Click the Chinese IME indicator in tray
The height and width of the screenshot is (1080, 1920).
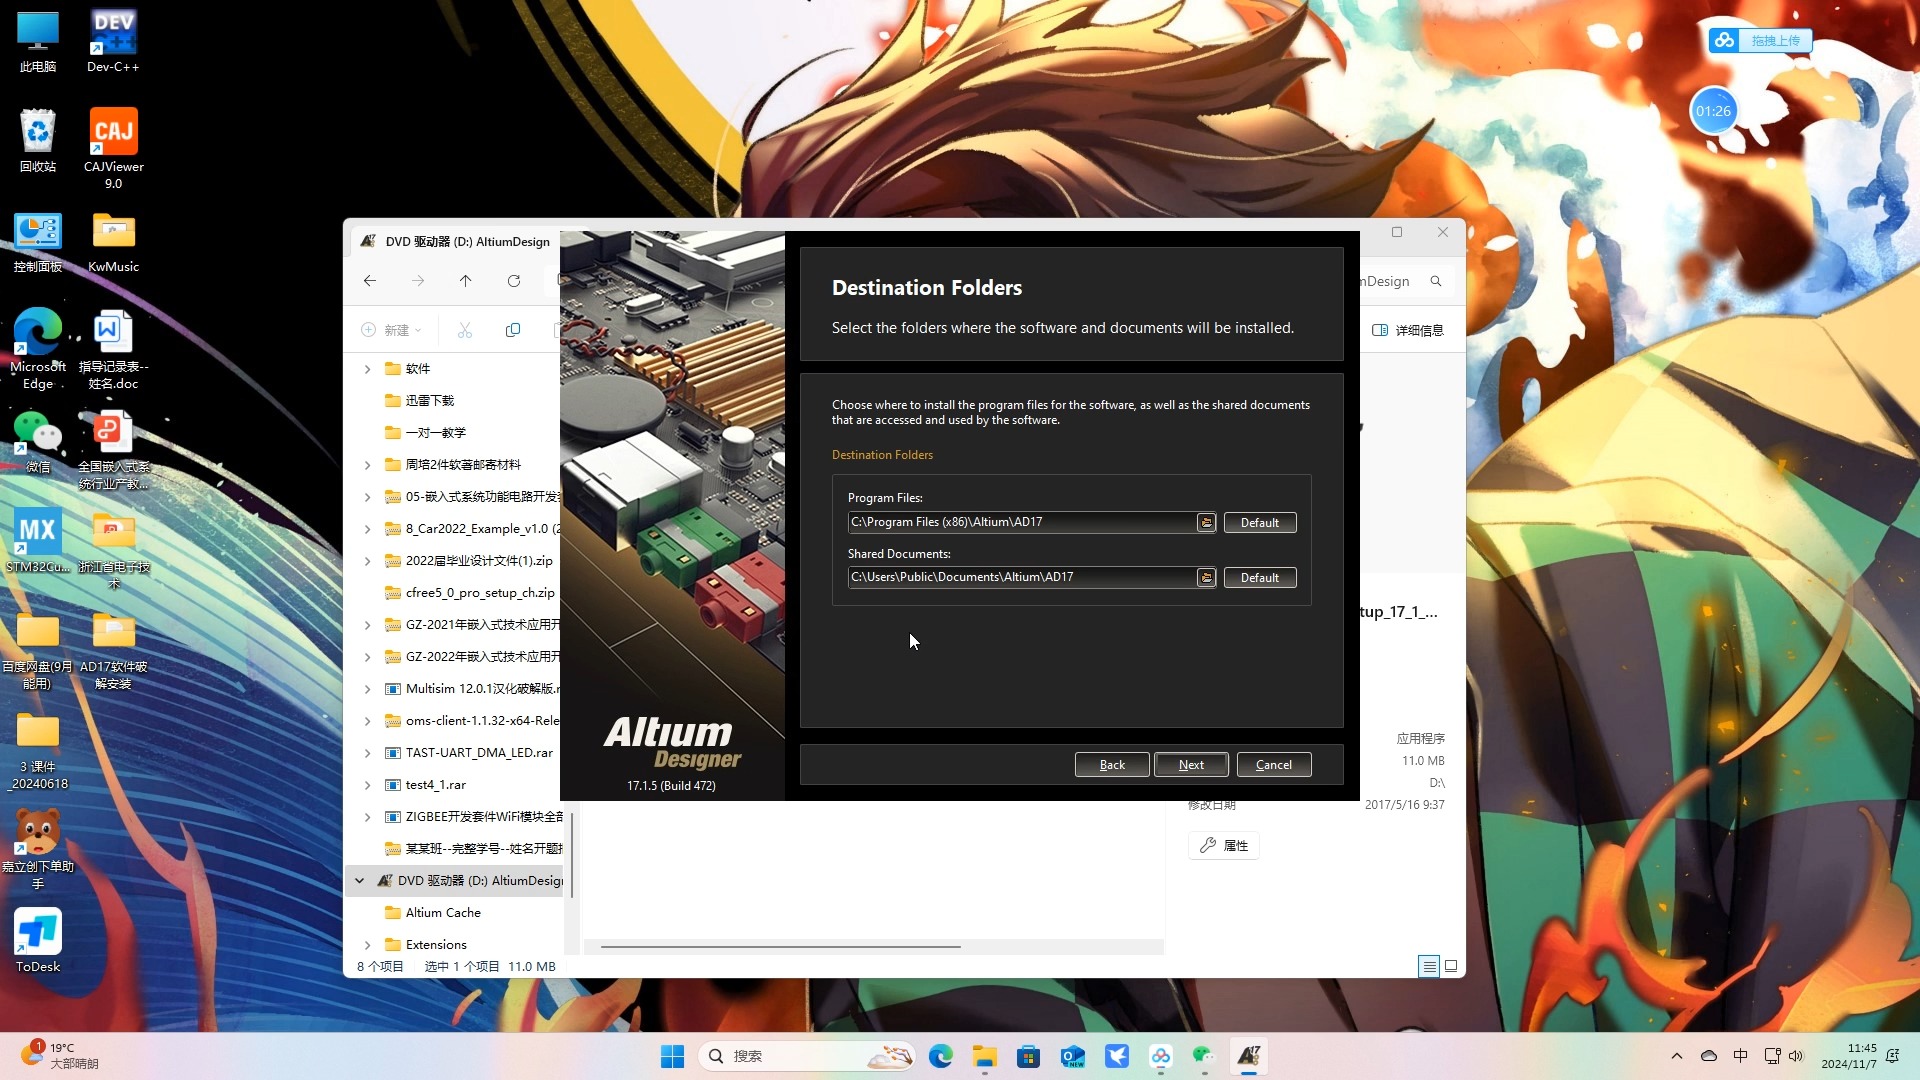1741,1056
